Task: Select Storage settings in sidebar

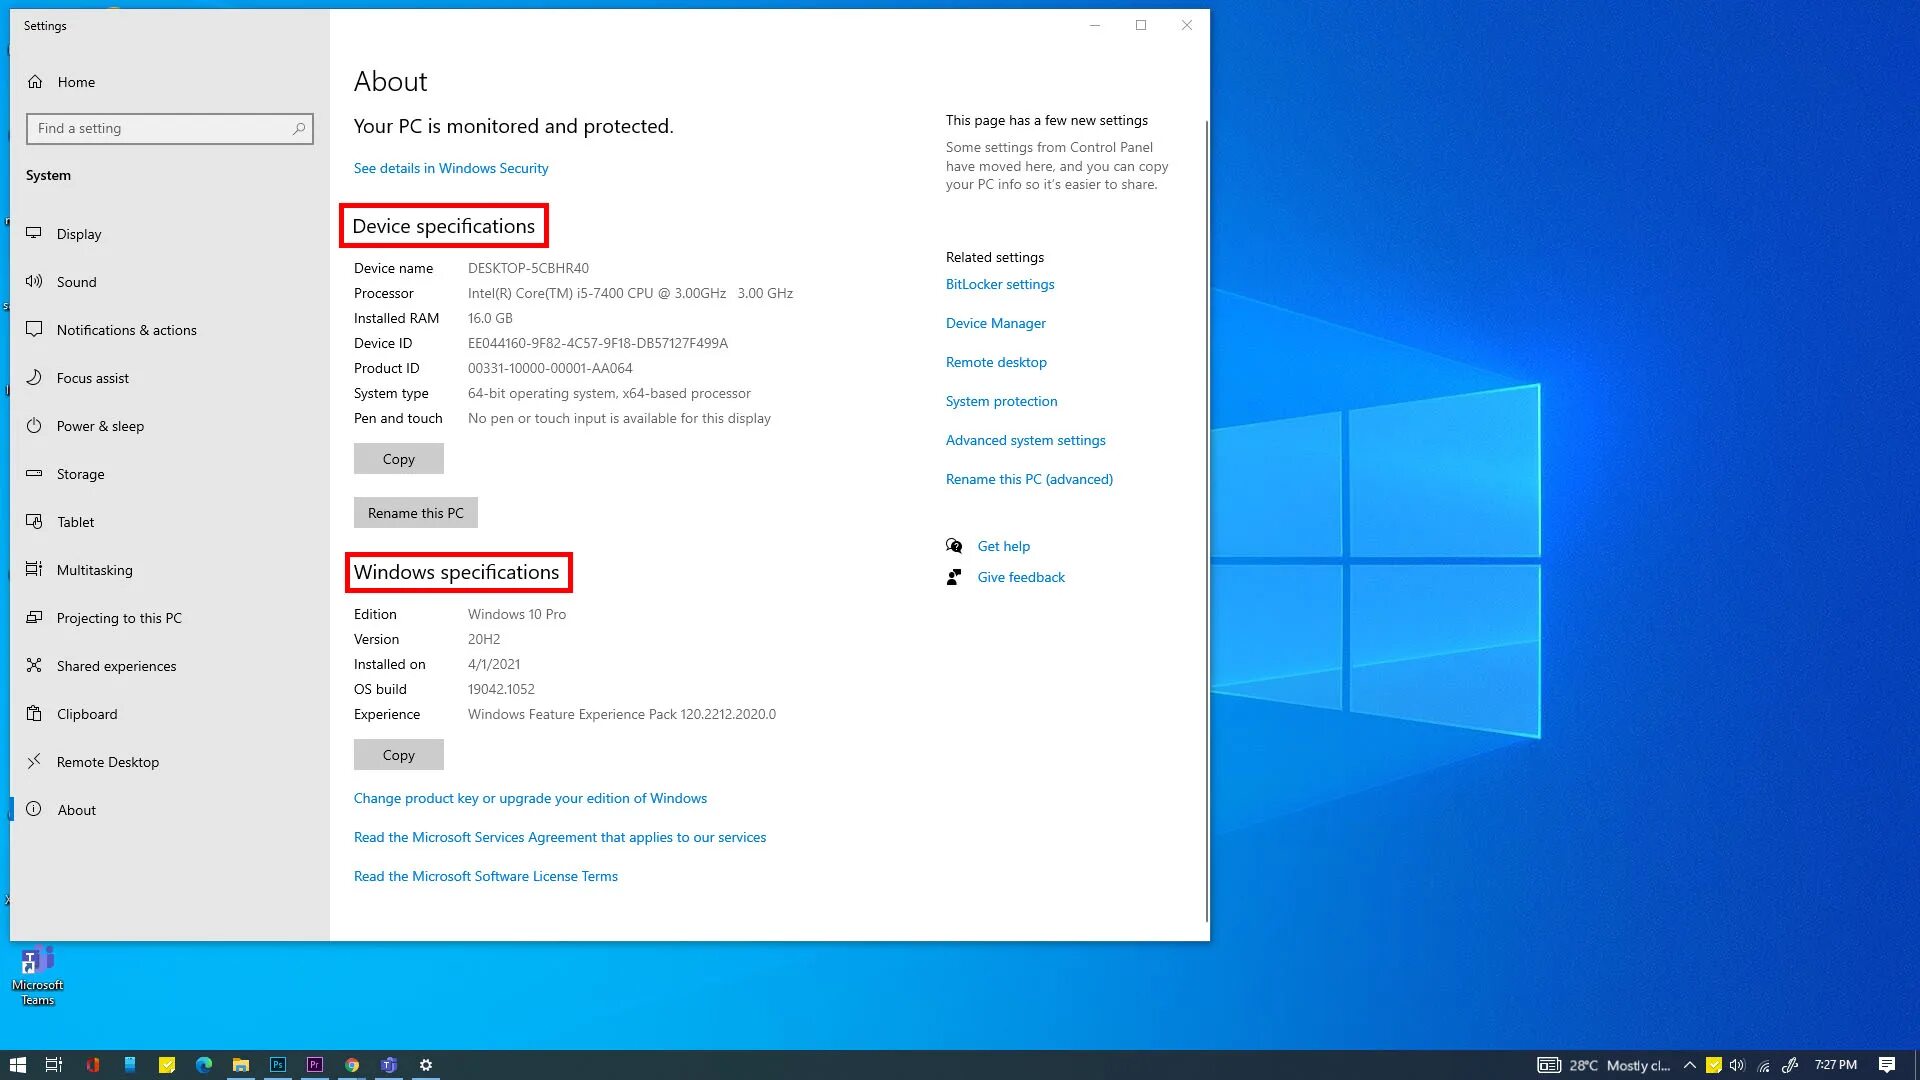Action: tap(80, 473)
